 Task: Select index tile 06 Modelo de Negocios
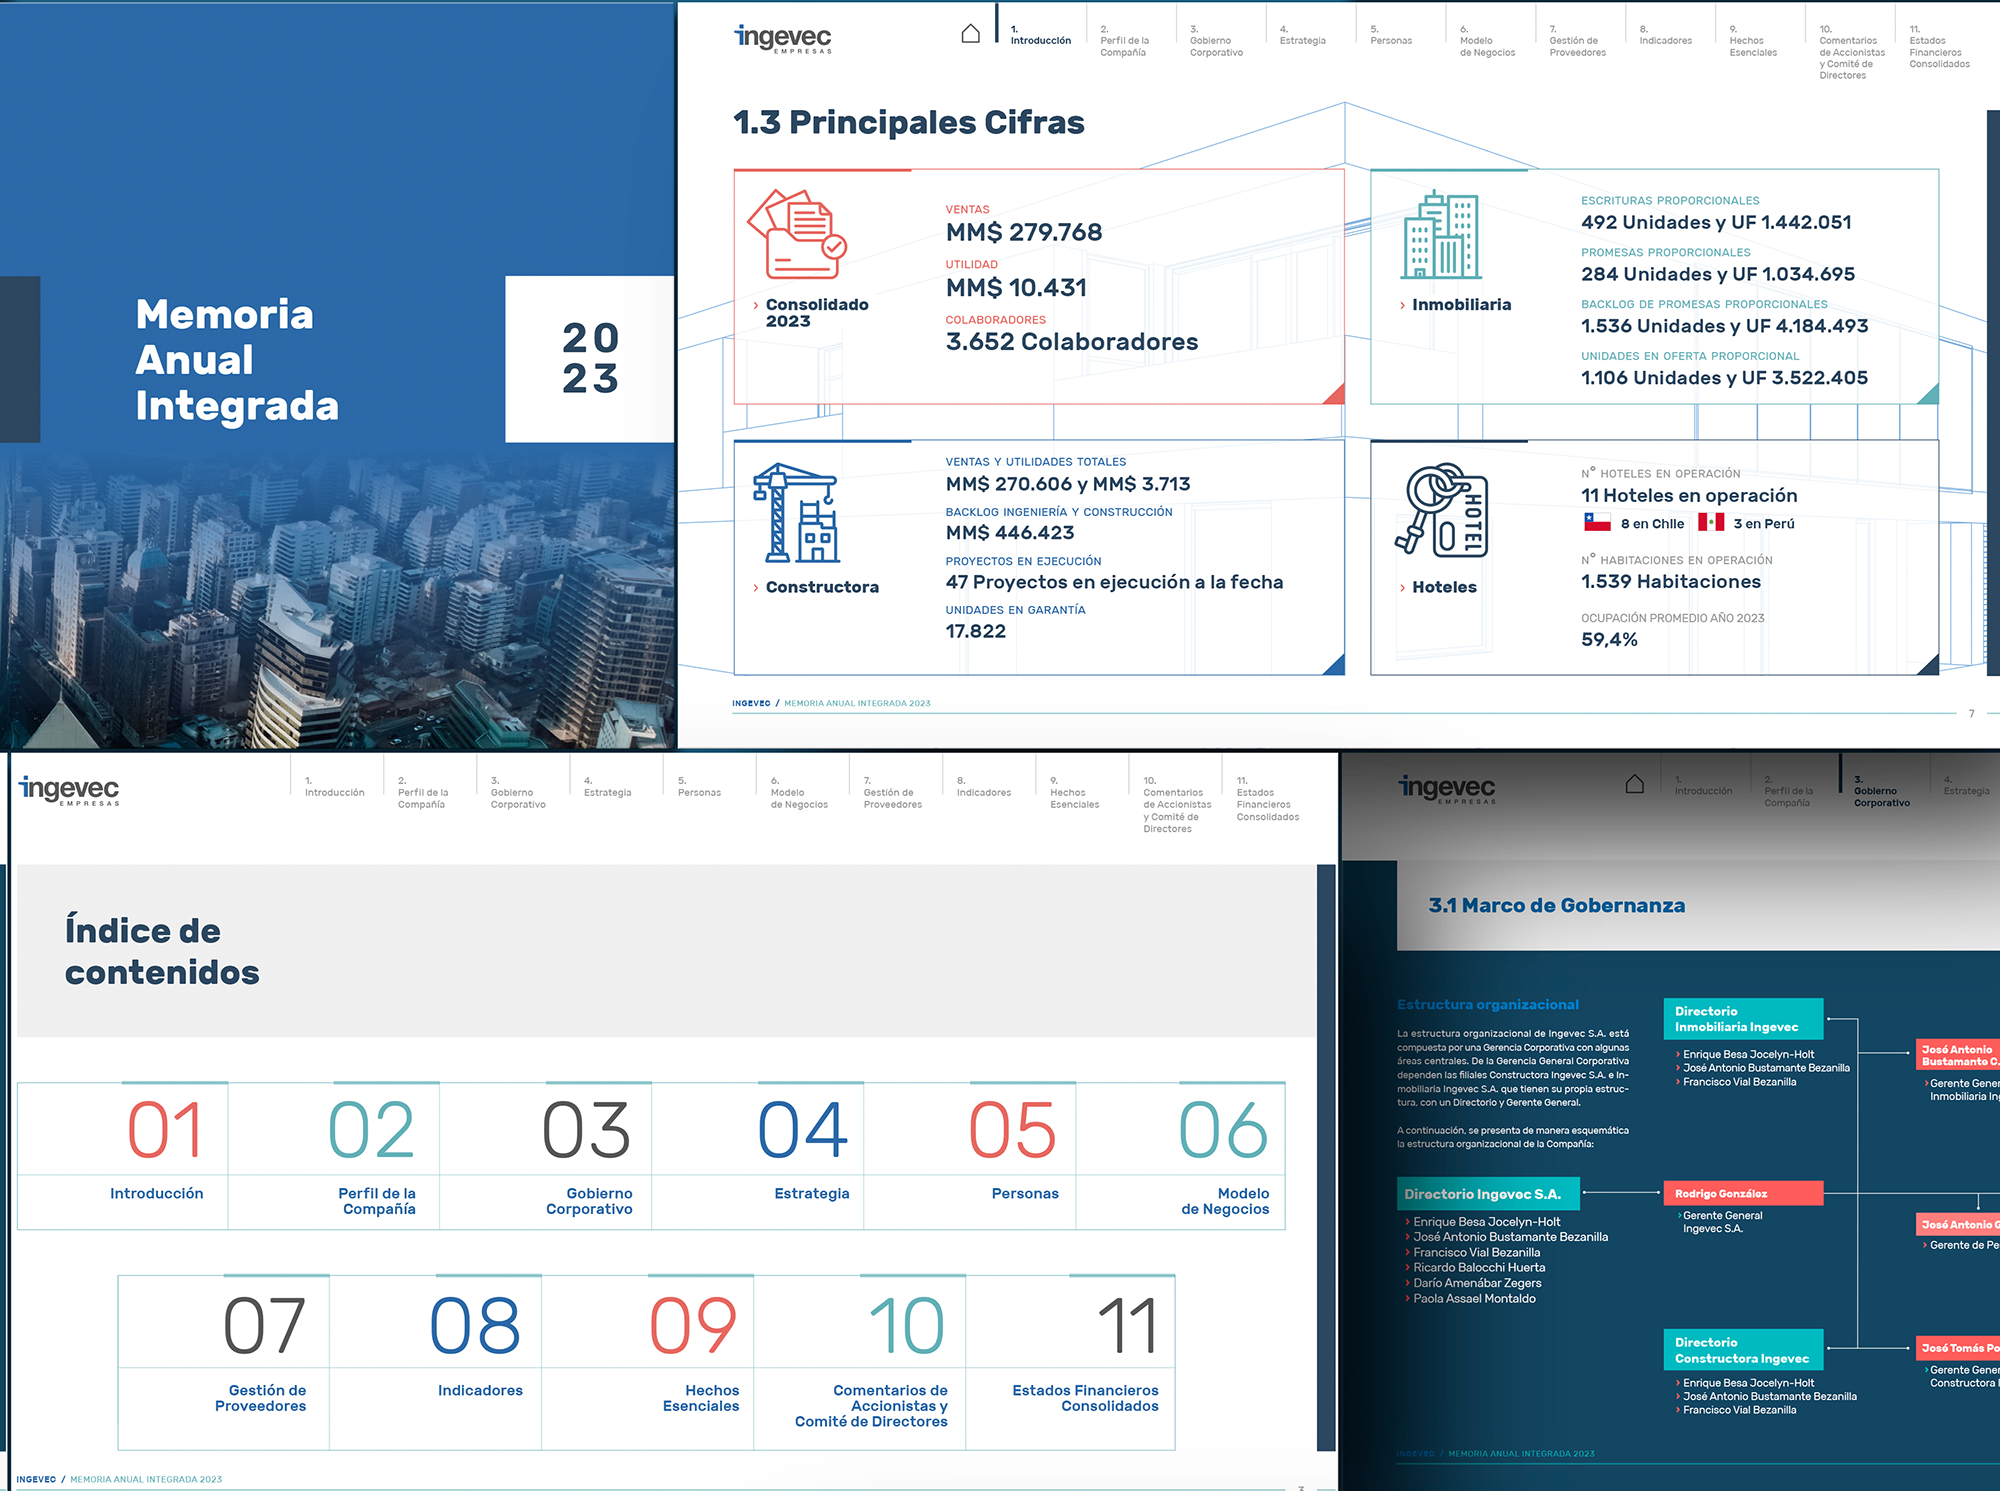pyautogui.click(x=1181, y=1155)
